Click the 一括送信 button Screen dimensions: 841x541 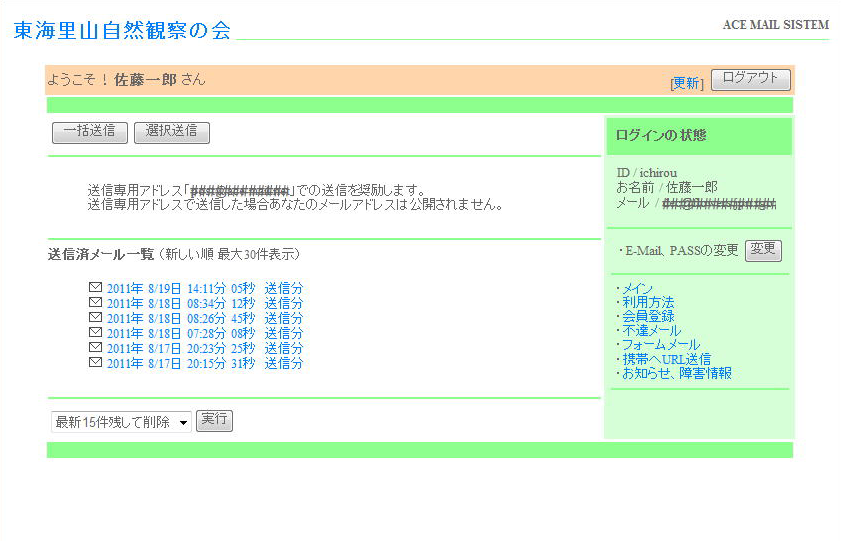click(89, 132)
